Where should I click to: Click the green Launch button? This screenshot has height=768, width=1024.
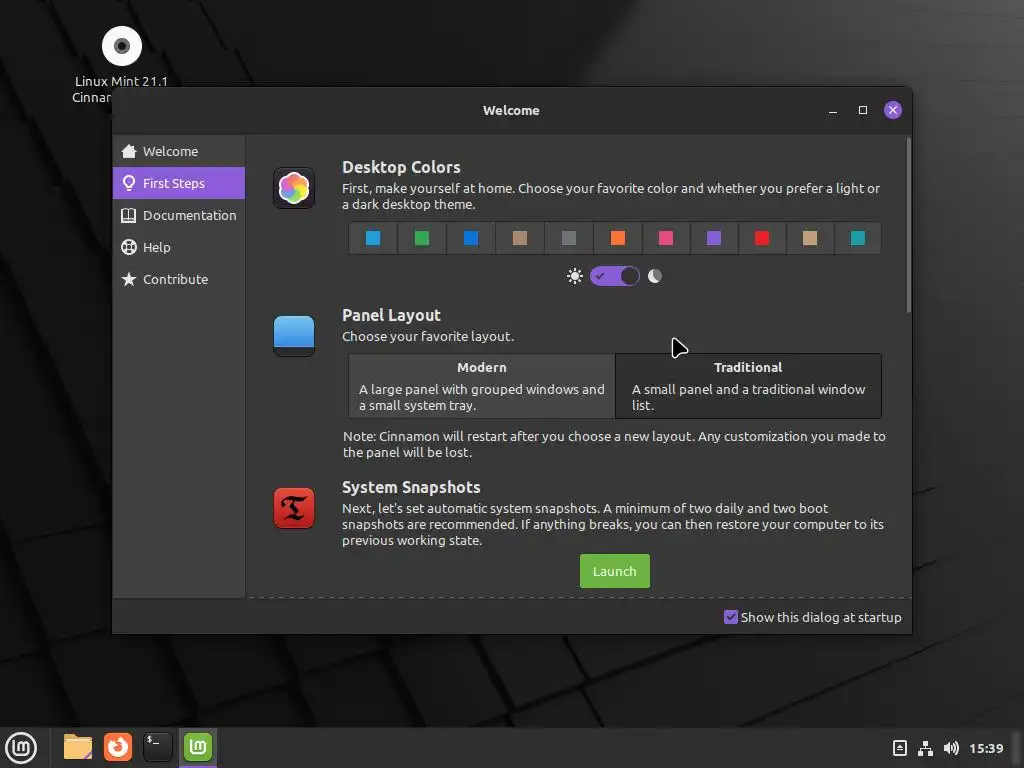pos(615,571)
